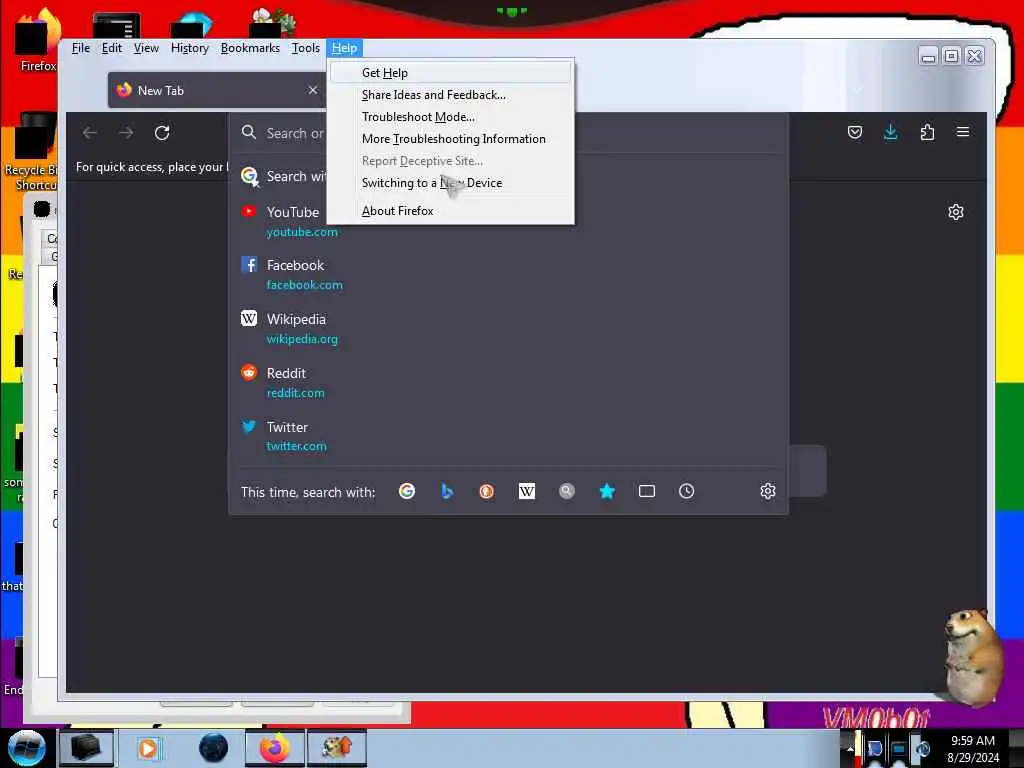Choose Get Help from Help menu
Screen dimensions: 1024x768
(451, 73)
